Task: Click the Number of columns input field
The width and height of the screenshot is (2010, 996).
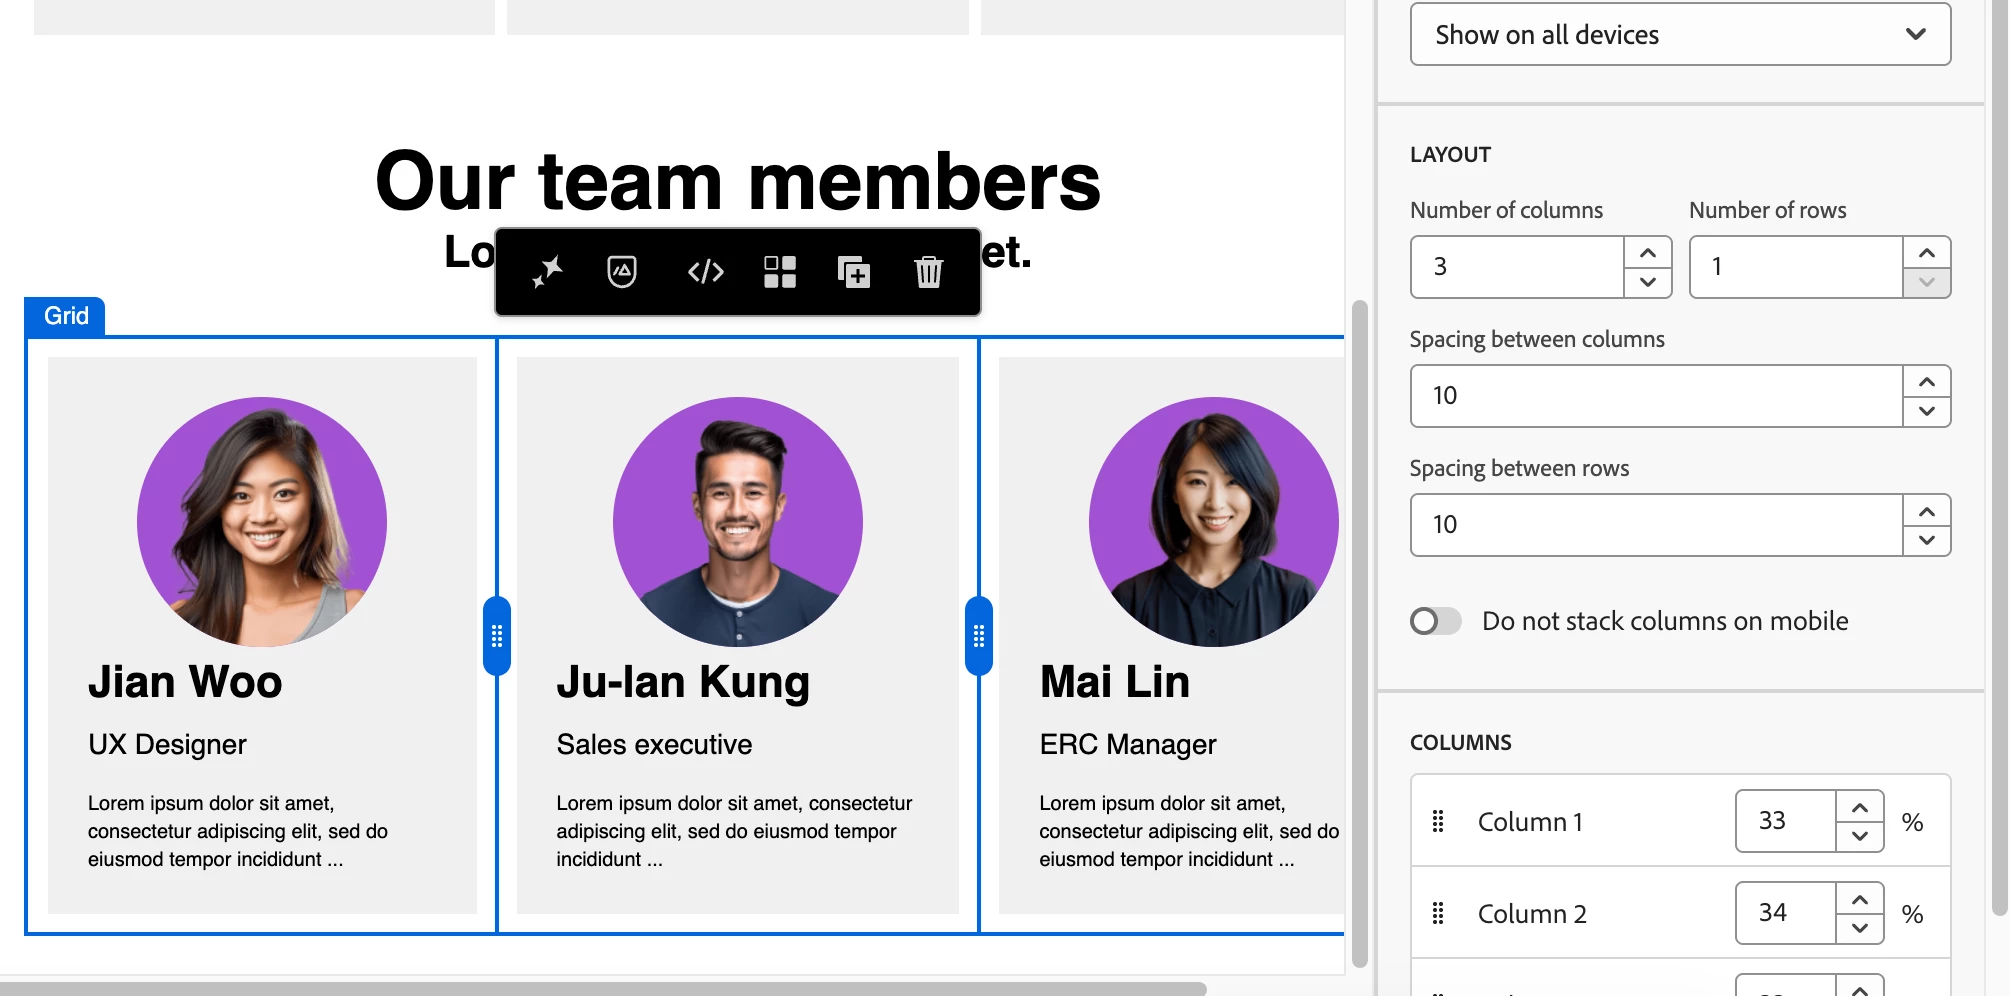Action: click(x=1517, y=267)
